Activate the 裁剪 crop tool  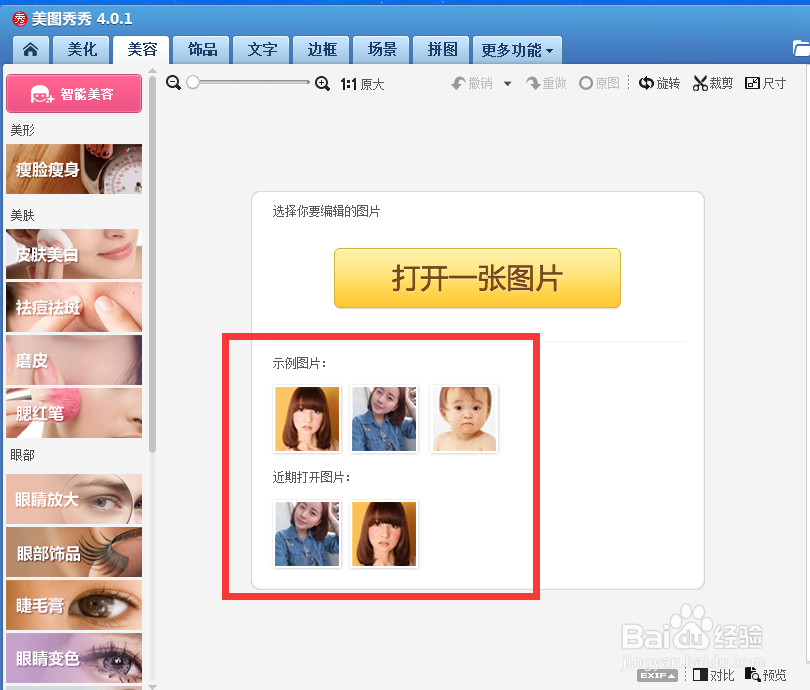(x=712, y=84)
